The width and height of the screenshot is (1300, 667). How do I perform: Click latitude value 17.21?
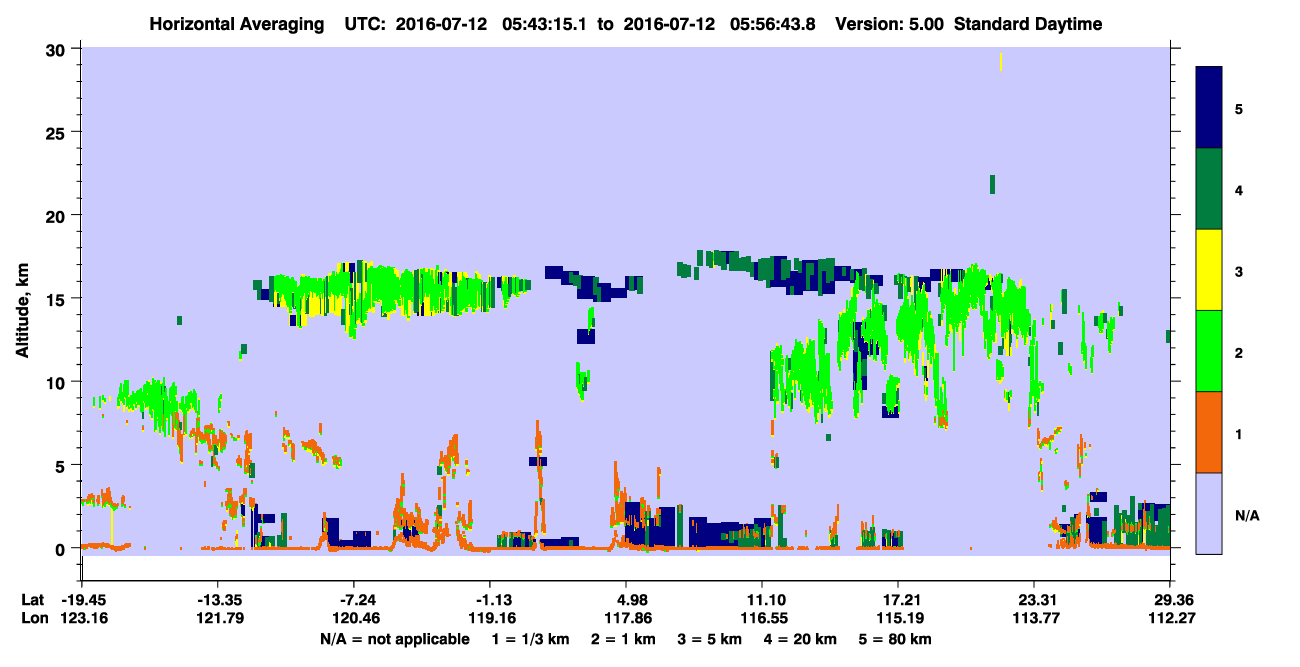pos(899,600)
